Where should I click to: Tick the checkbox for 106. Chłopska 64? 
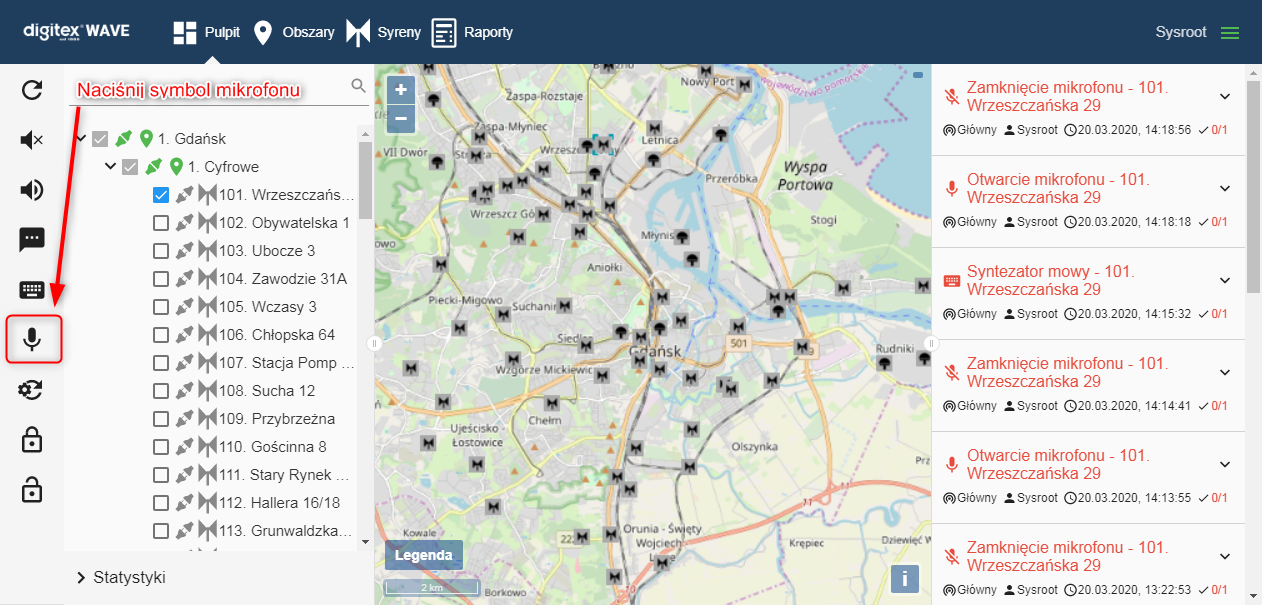pyautogui.click(x=161, y=335)
